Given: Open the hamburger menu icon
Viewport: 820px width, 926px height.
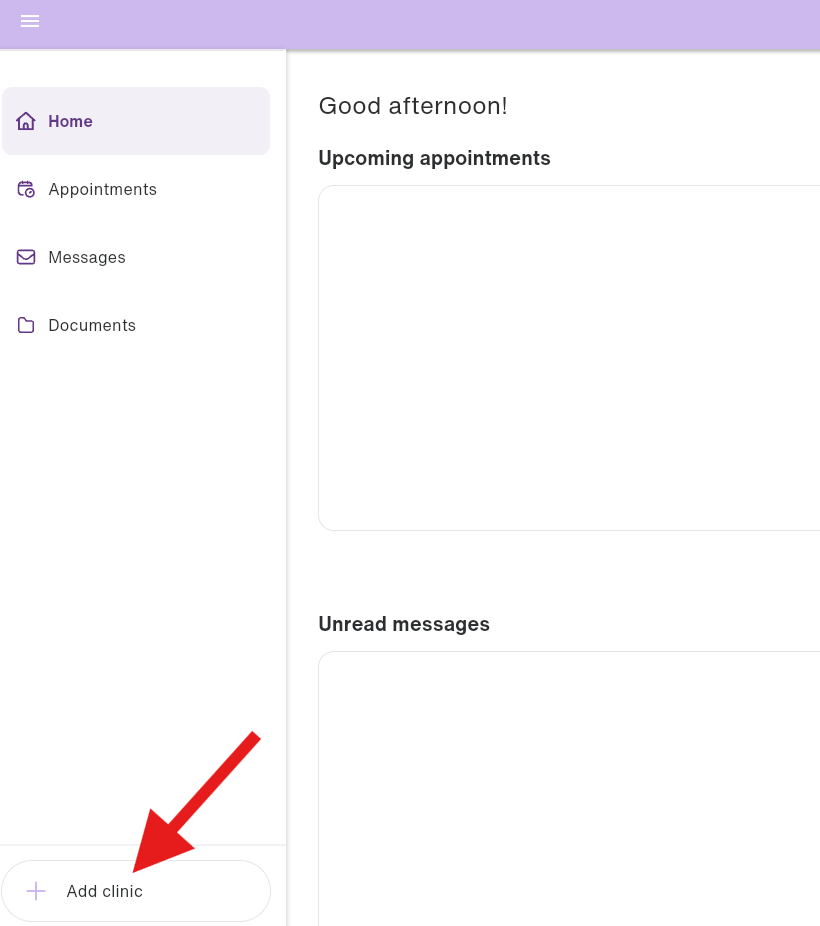Looking at the screenshot, I should [30, 21].
